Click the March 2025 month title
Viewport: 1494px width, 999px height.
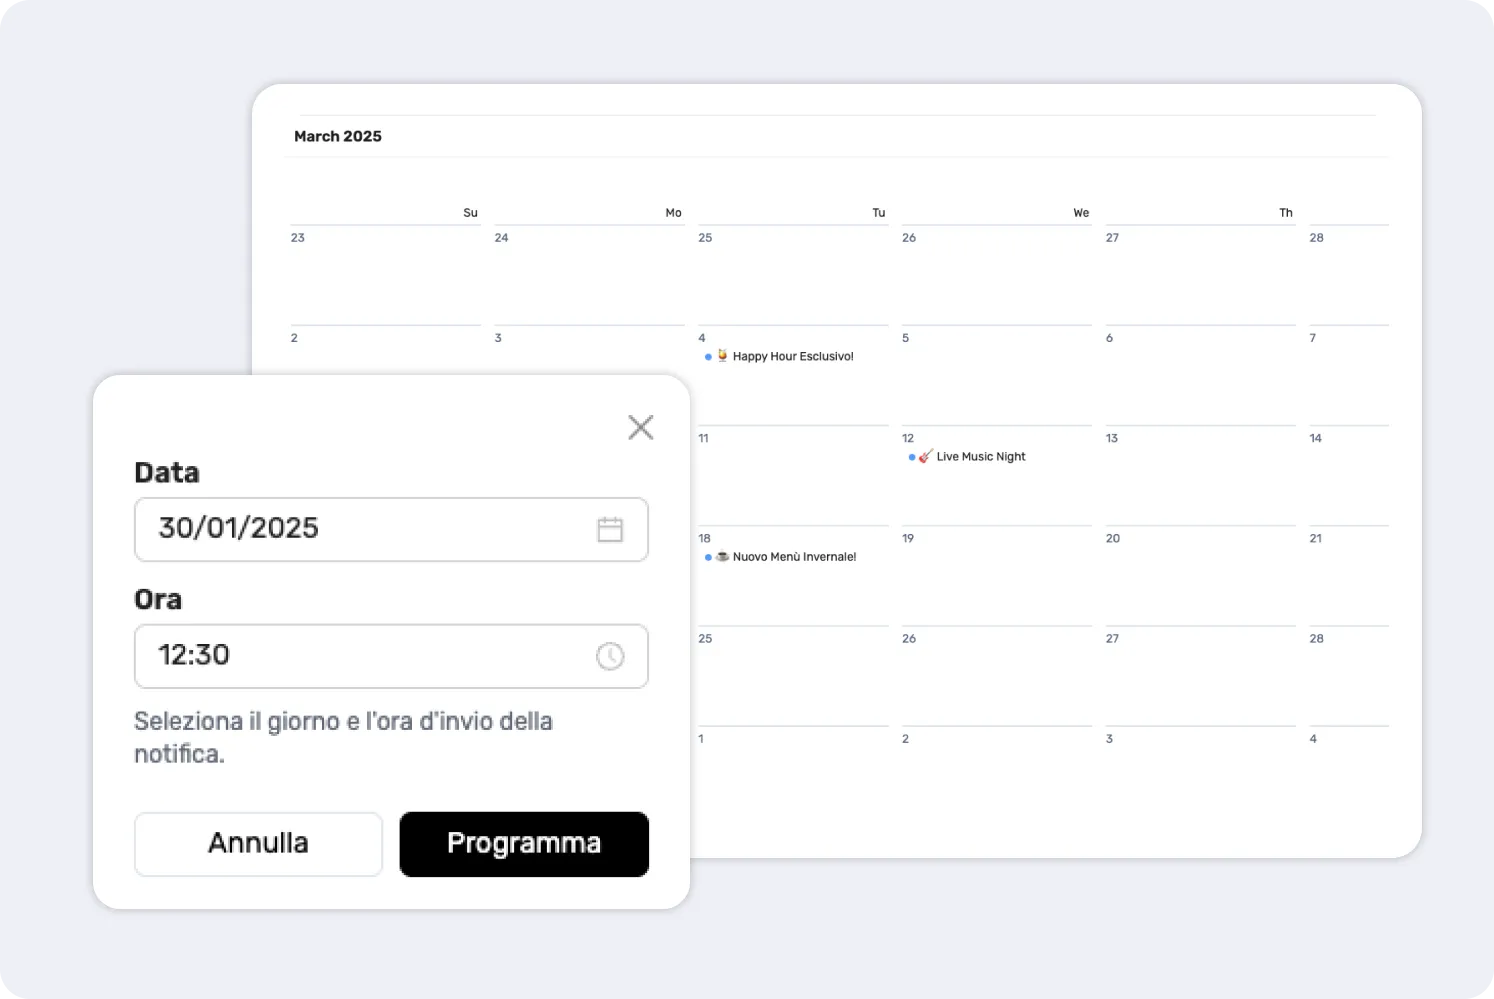click(x=338, y=136)
